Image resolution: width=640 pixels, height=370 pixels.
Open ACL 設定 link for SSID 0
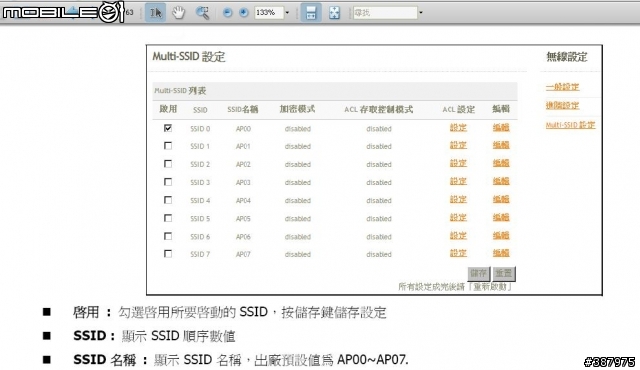[458, 128]
